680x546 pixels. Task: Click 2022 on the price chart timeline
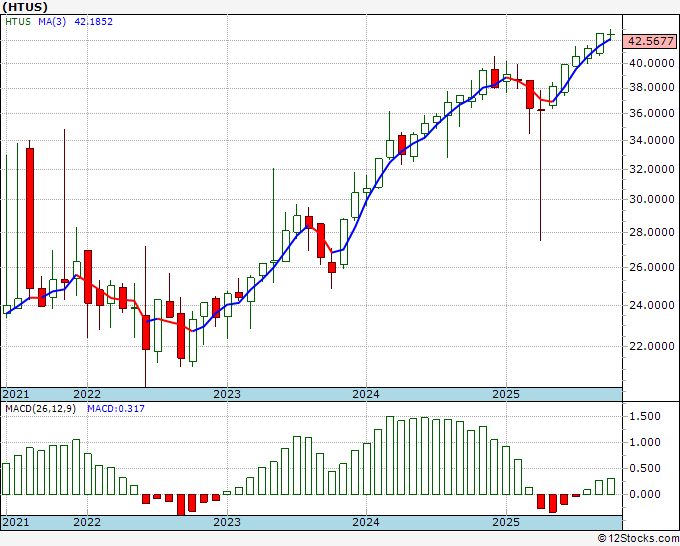pos(87,394)
